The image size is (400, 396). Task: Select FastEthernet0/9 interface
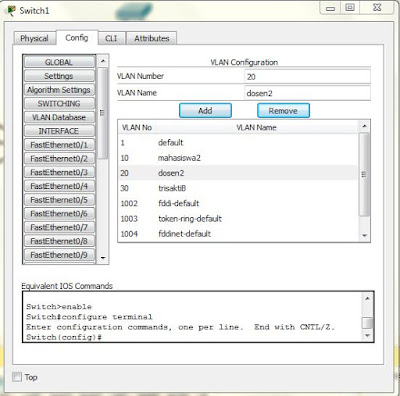(x=59, y=255)
